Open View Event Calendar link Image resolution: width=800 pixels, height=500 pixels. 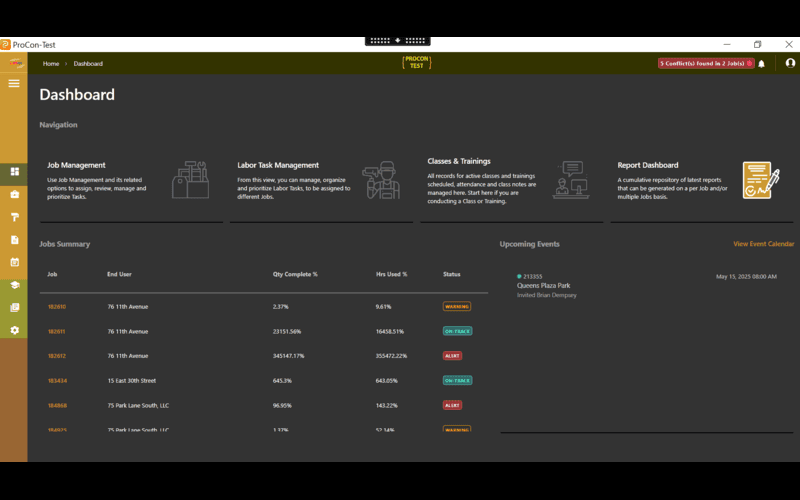point(763,244)
